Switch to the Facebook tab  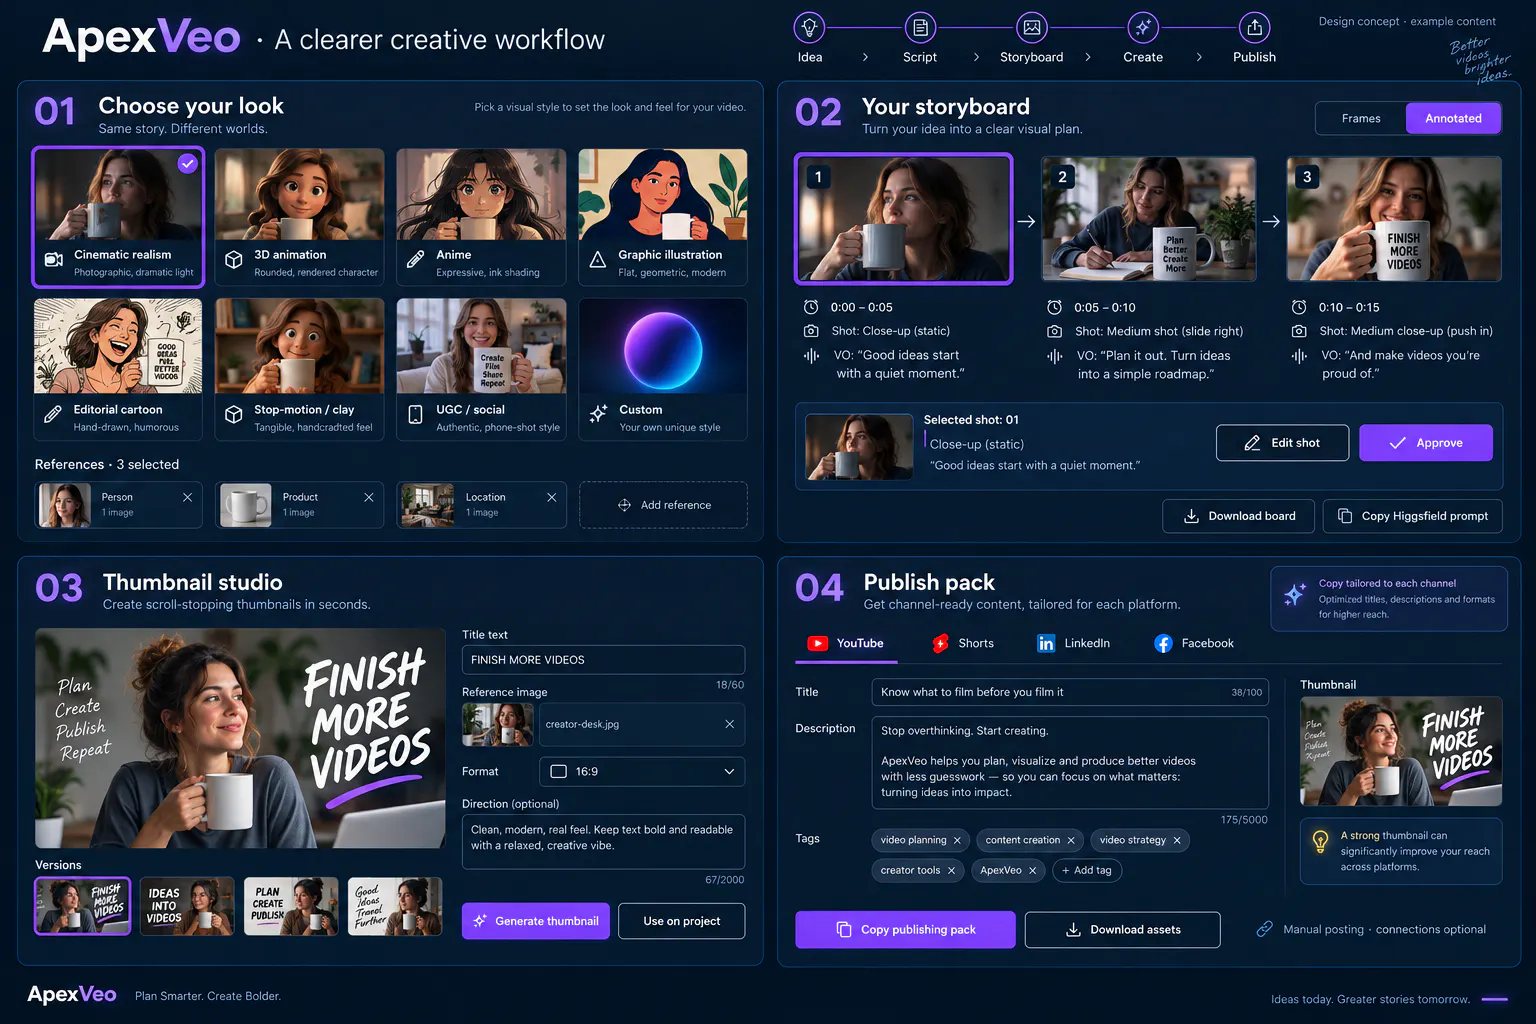(1194, 643)
